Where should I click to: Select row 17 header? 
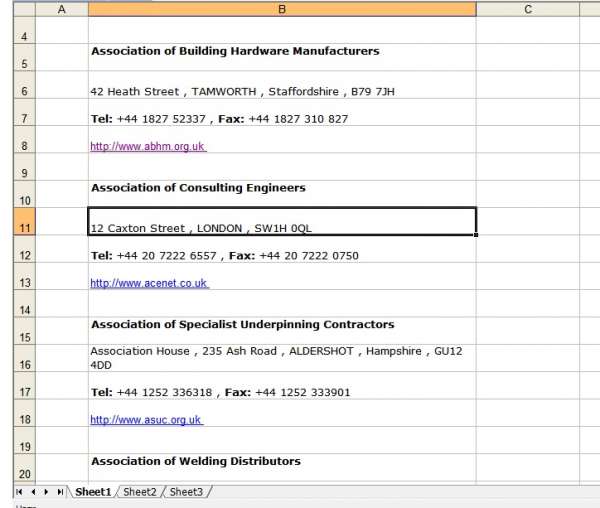click(24, 386)
